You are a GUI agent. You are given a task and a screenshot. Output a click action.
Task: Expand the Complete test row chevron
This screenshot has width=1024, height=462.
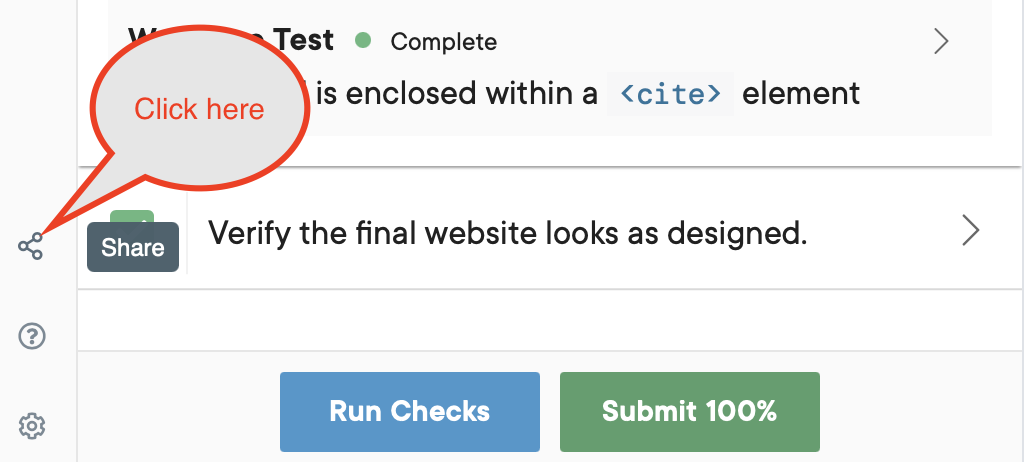(x=940, y=41)
